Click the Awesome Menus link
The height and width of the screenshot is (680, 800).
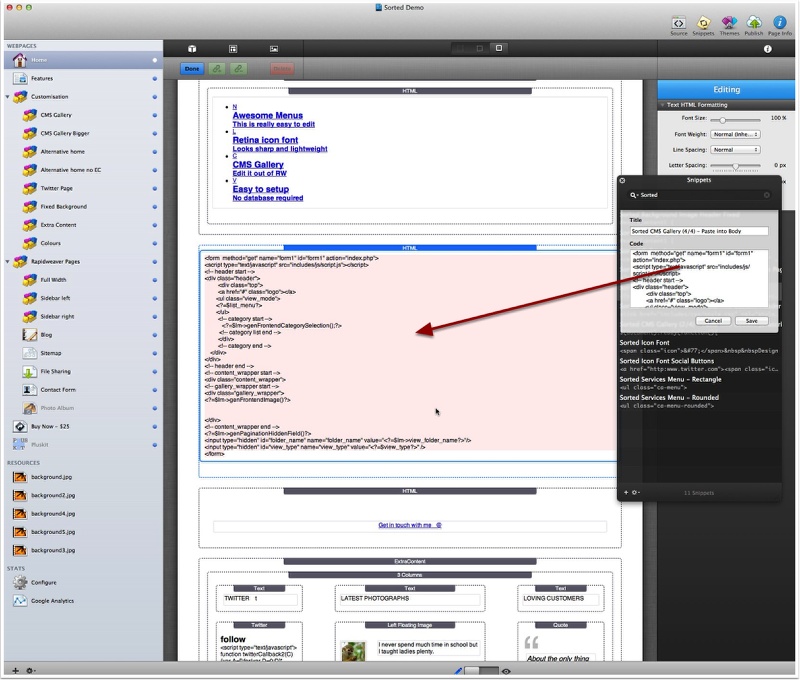point(267,116)
